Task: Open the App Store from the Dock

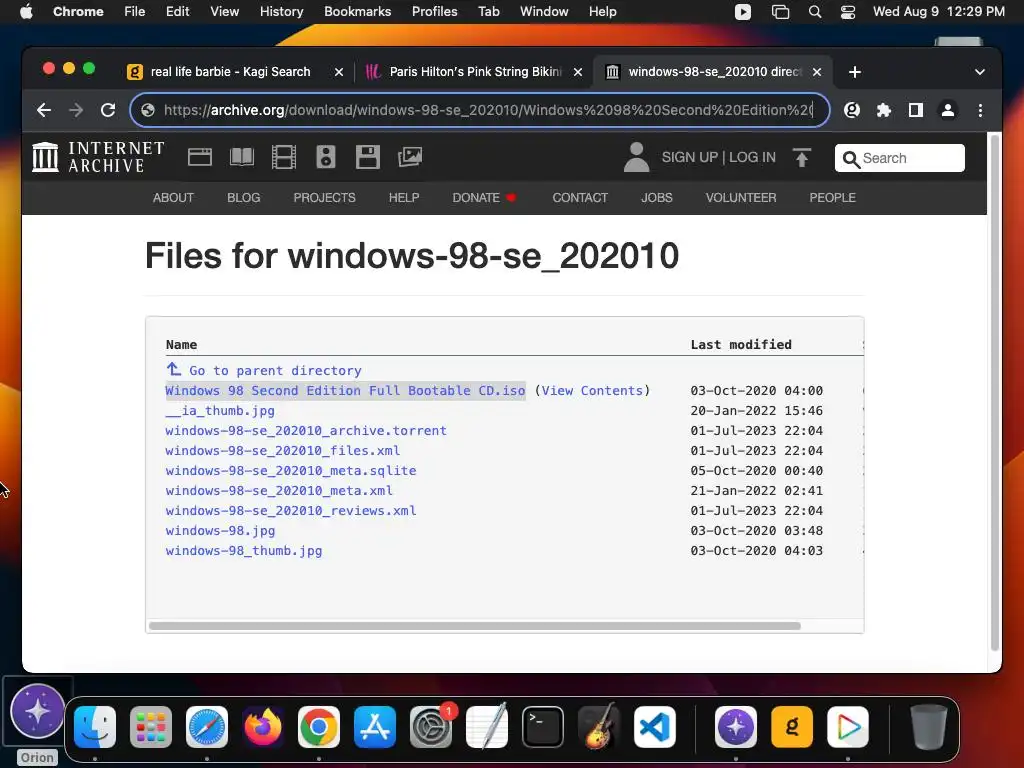Action: click(375, 727)
